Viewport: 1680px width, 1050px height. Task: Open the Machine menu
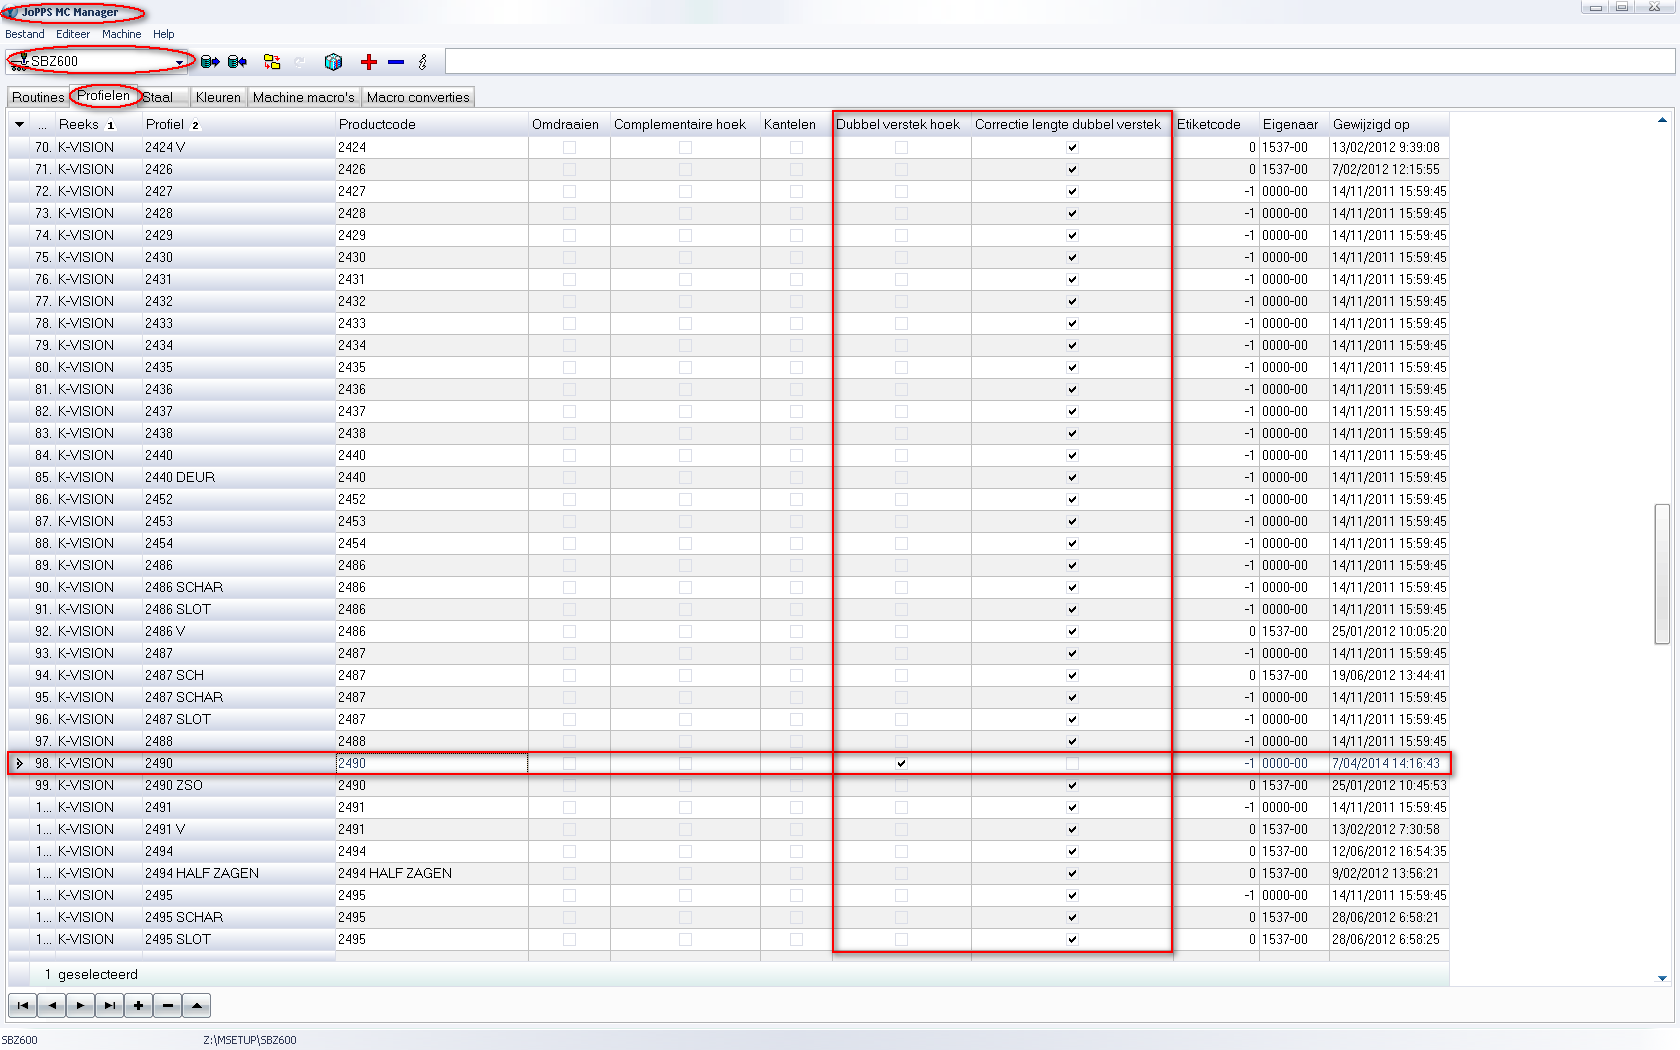(122, 34)
